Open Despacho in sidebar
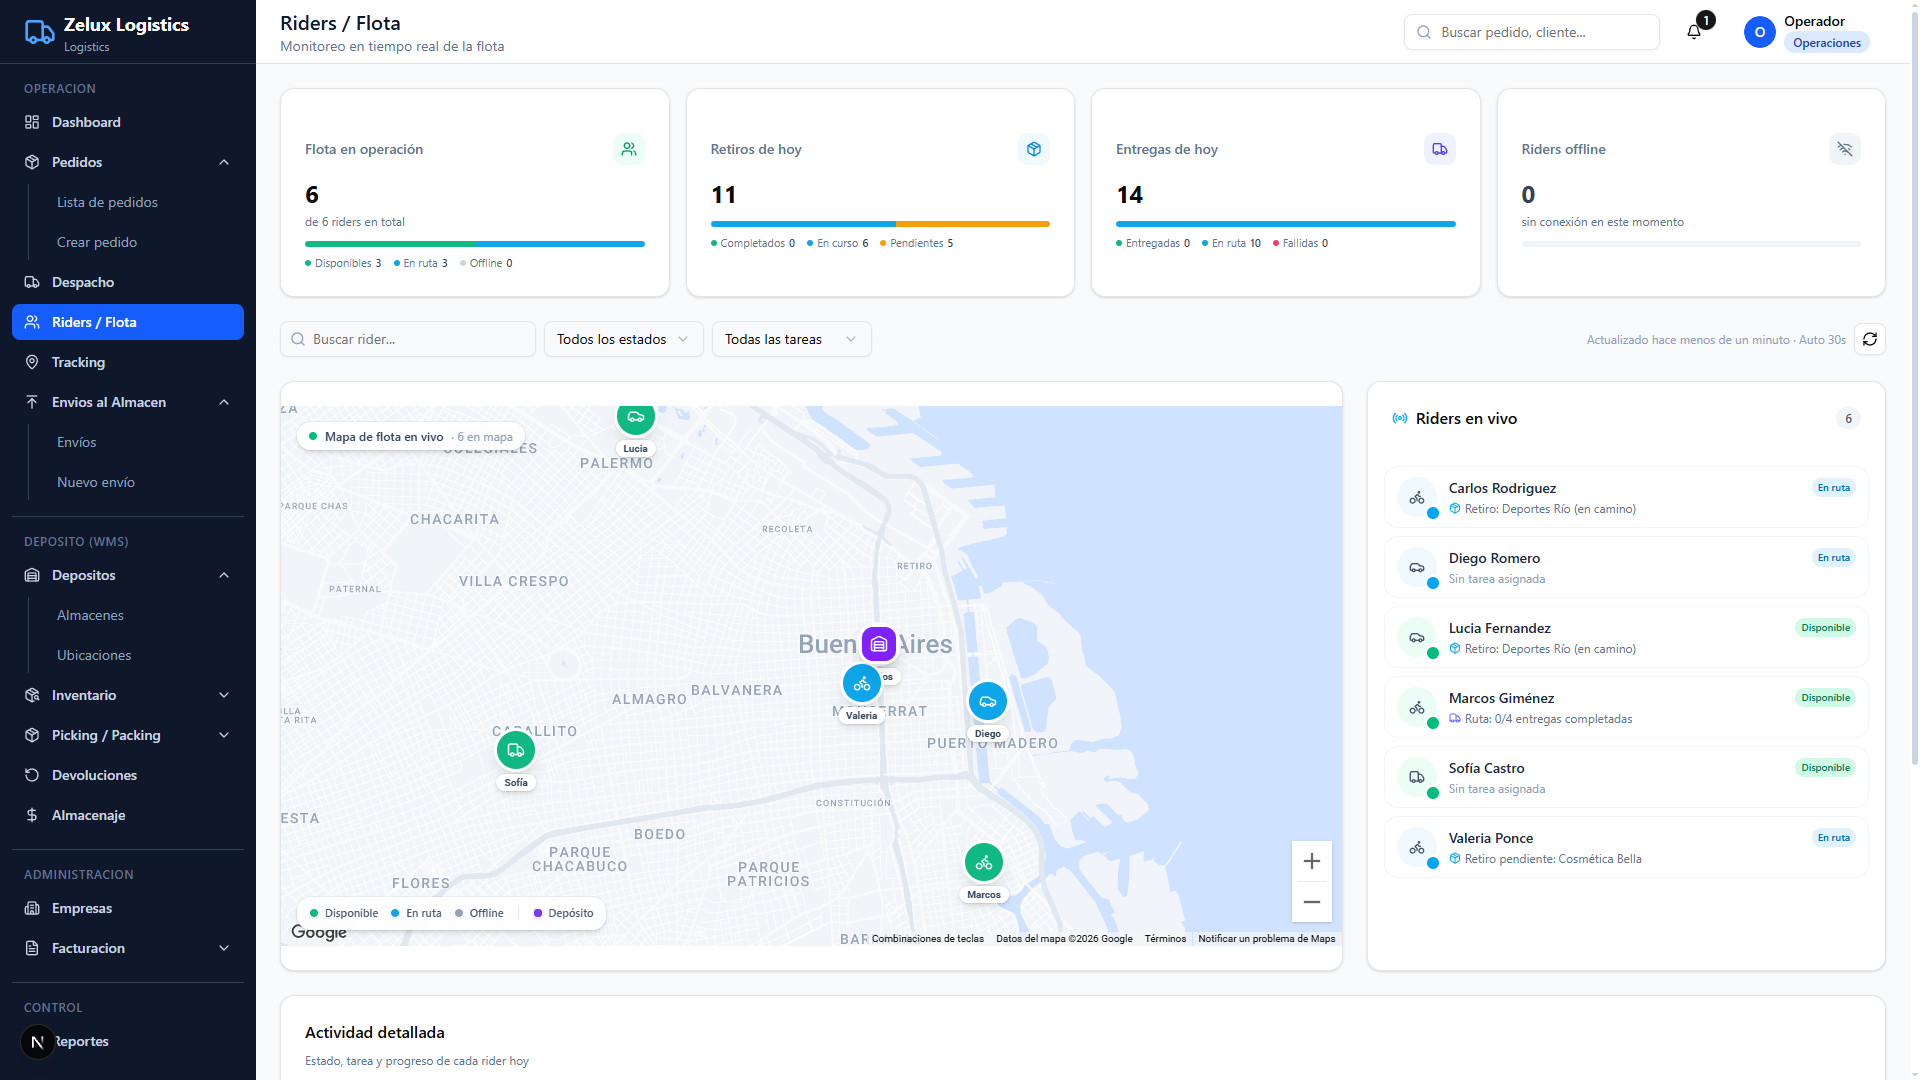Image resolution: width=1920 pixels, height=1080 pixels. point(128,282)
